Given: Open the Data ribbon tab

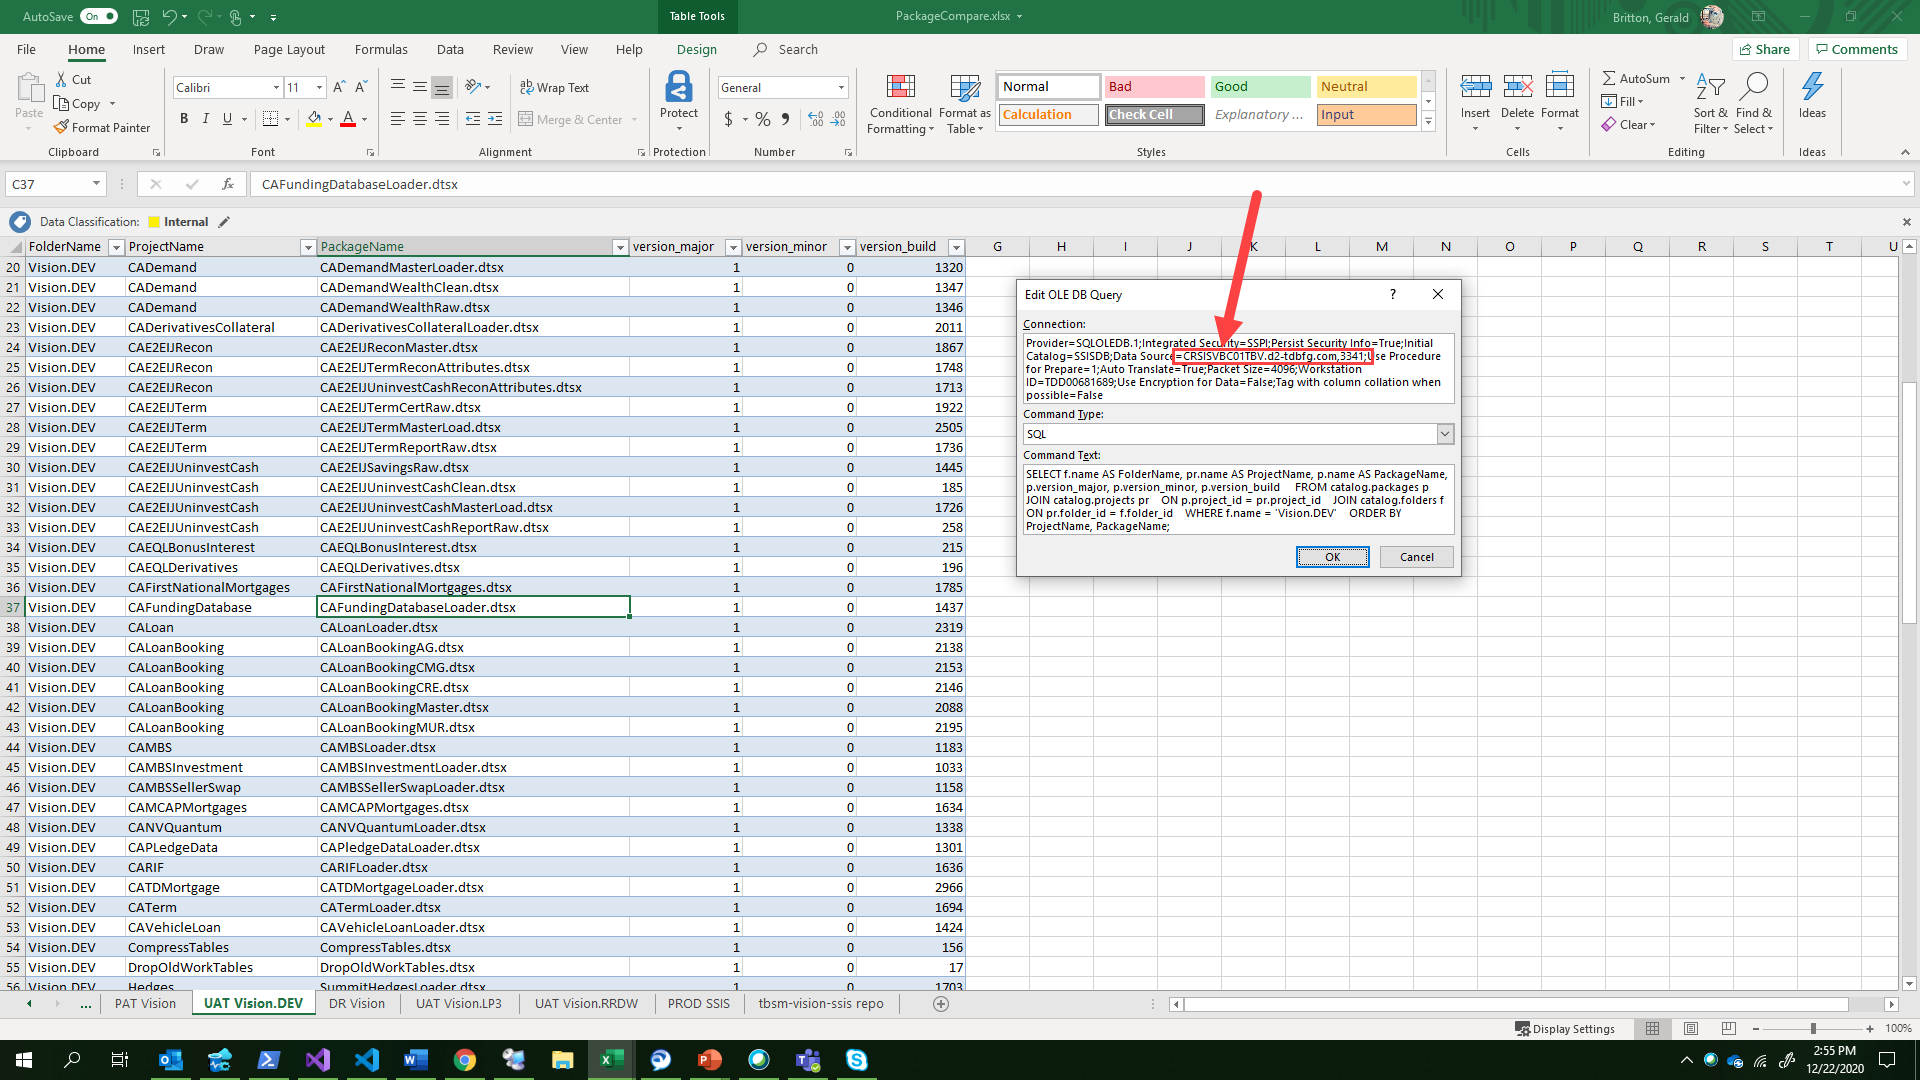Looking at the screenshot, I should click(450, 49).
